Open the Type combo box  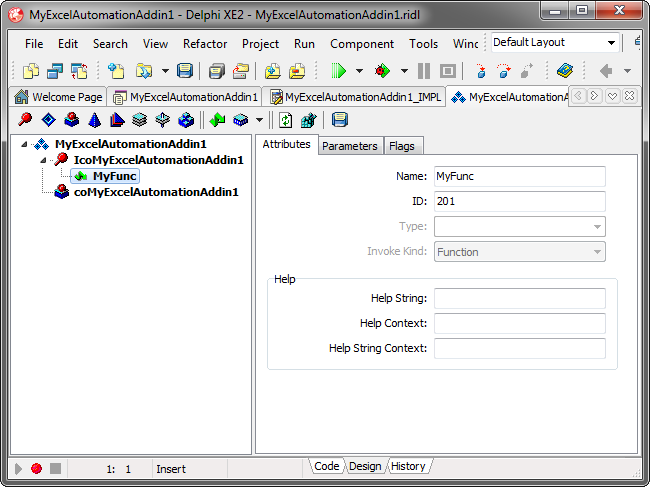click(519, 226)
